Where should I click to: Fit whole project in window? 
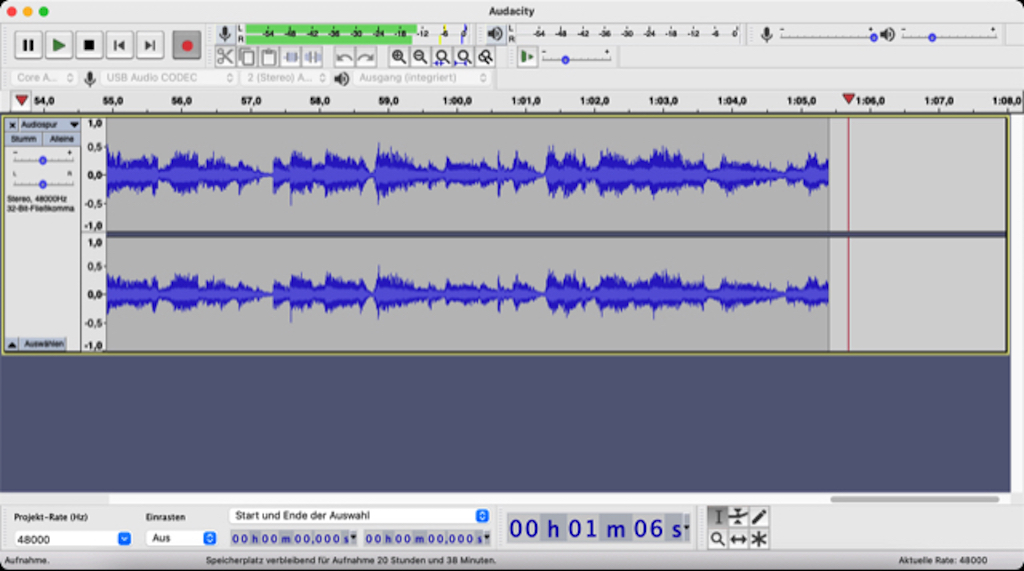[464, 57]
